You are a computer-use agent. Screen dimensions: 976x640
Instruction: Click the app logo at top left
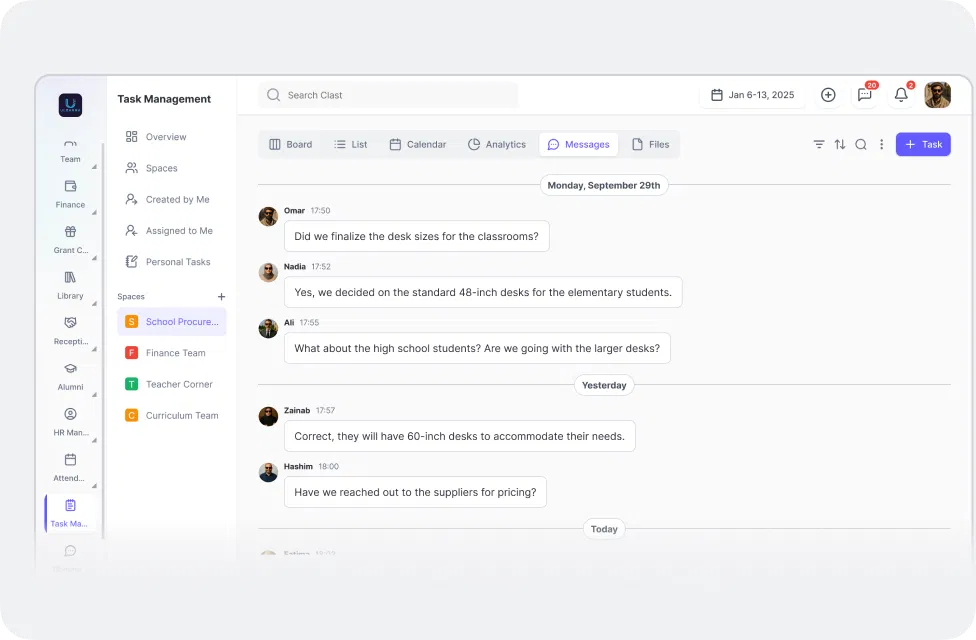70,105
